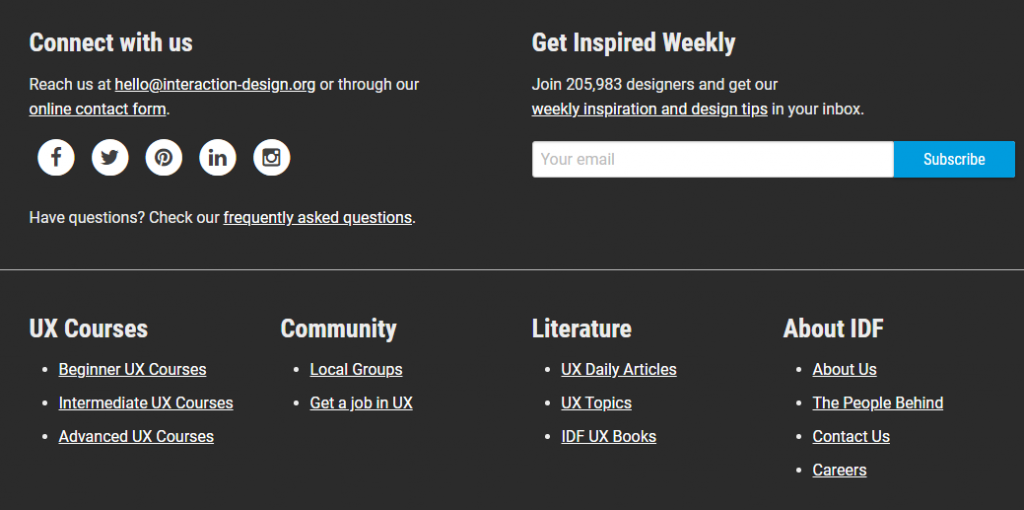This screenshot has width=1024, height=510.
Task: Open The People Behind link
Action: tap(878, 403)
